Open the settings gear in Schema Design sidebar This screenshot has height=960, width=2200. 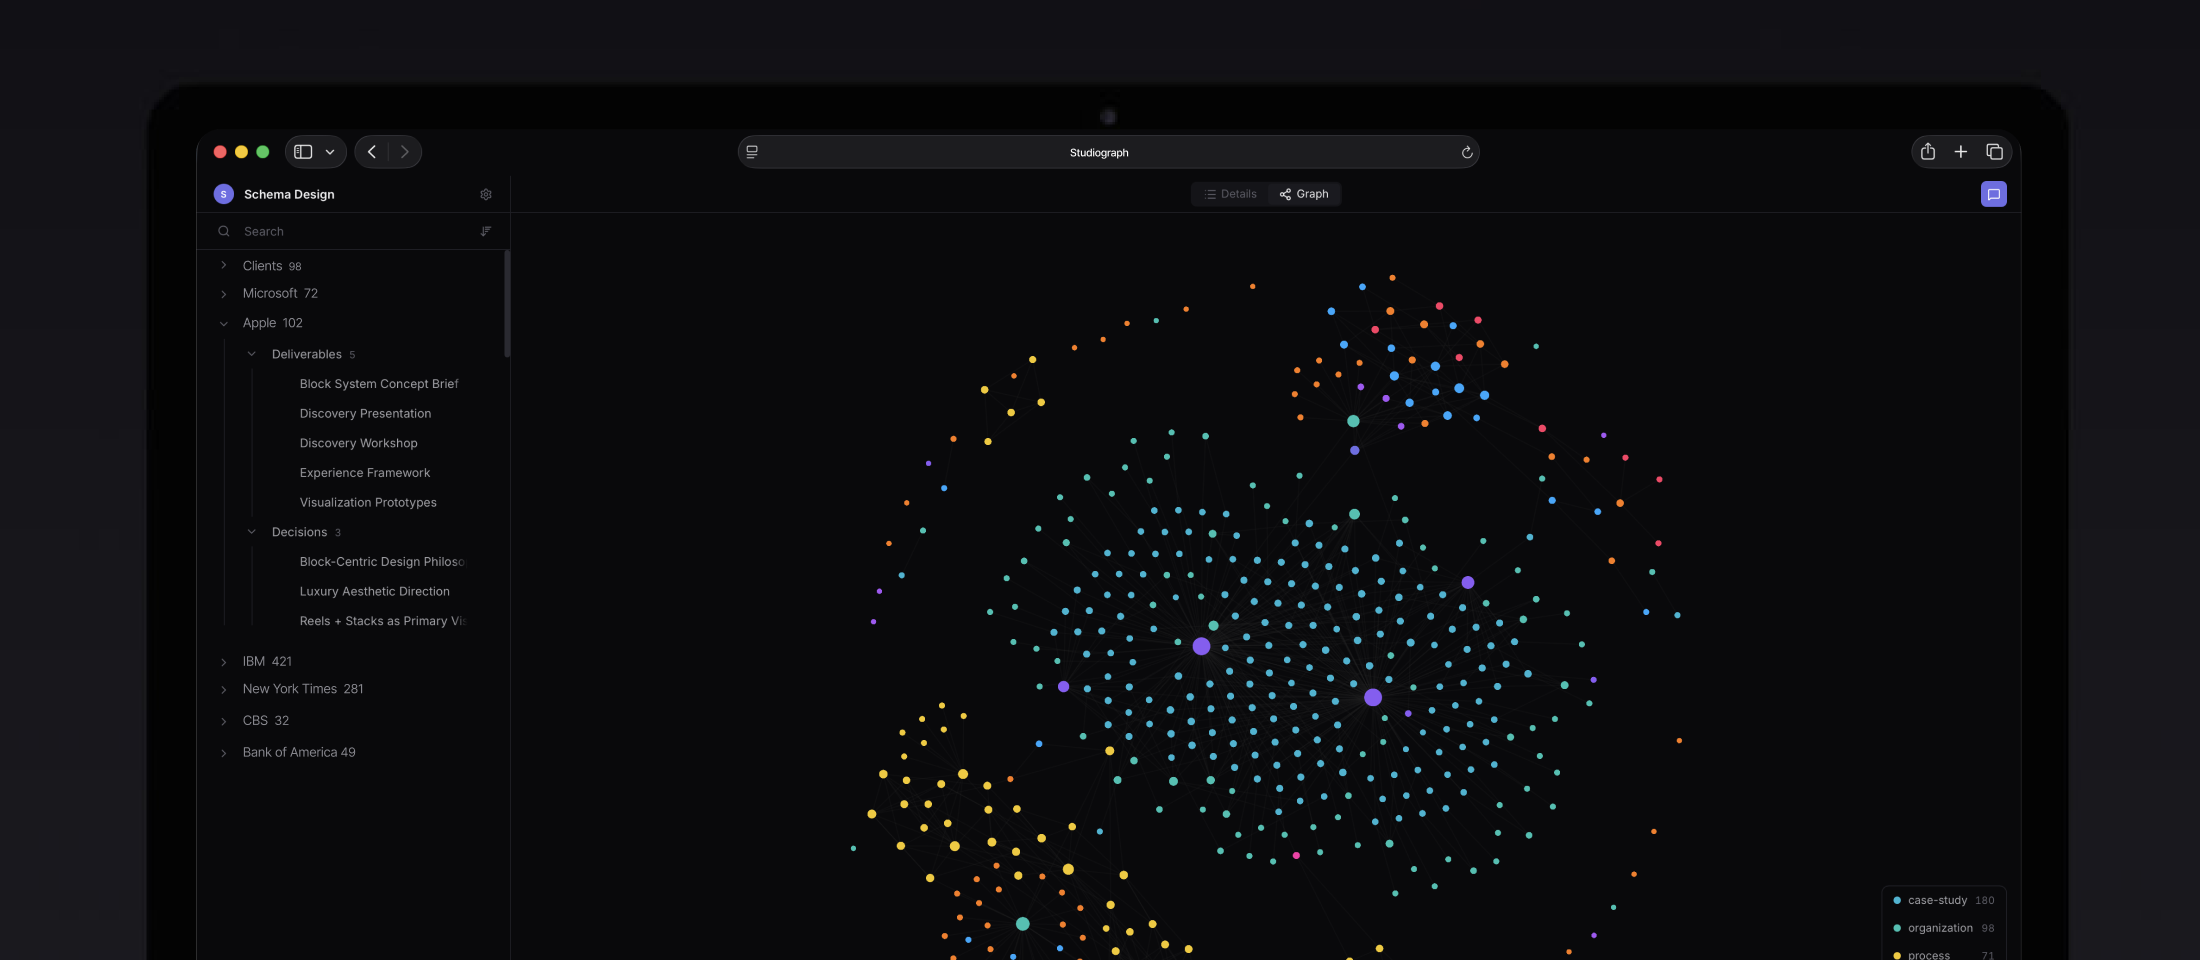click(486, 194)
